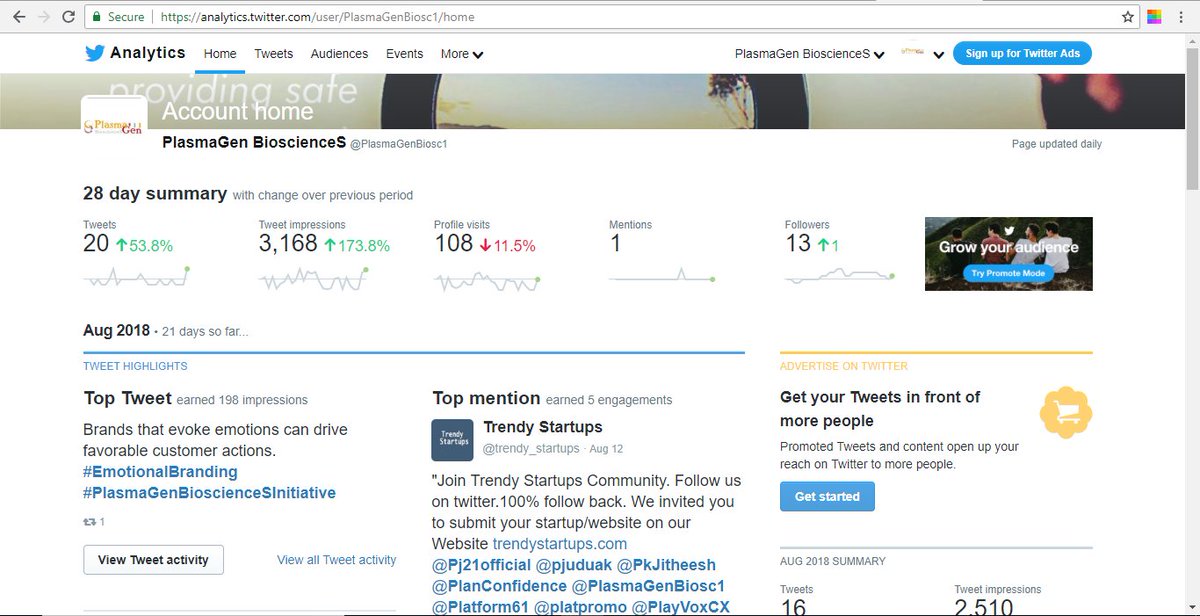1200x616 pixels.
Task: Open the Audiences tab
Action: coord(339,54)
